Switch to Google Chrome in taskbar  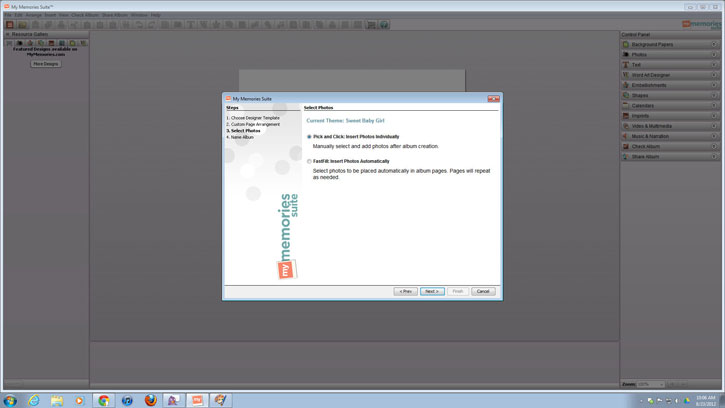pyautogui.click(x=104, y=401)
